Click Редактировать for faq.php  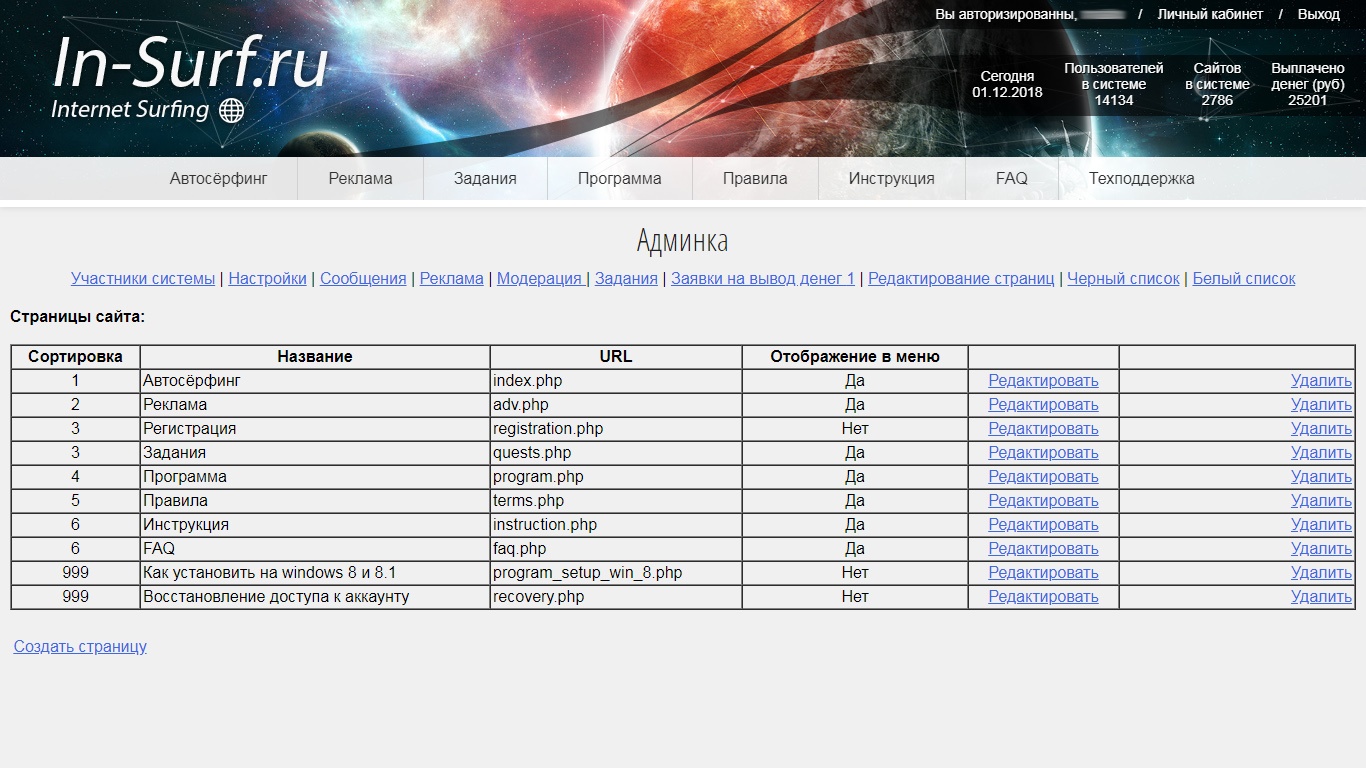(1043, 549)
